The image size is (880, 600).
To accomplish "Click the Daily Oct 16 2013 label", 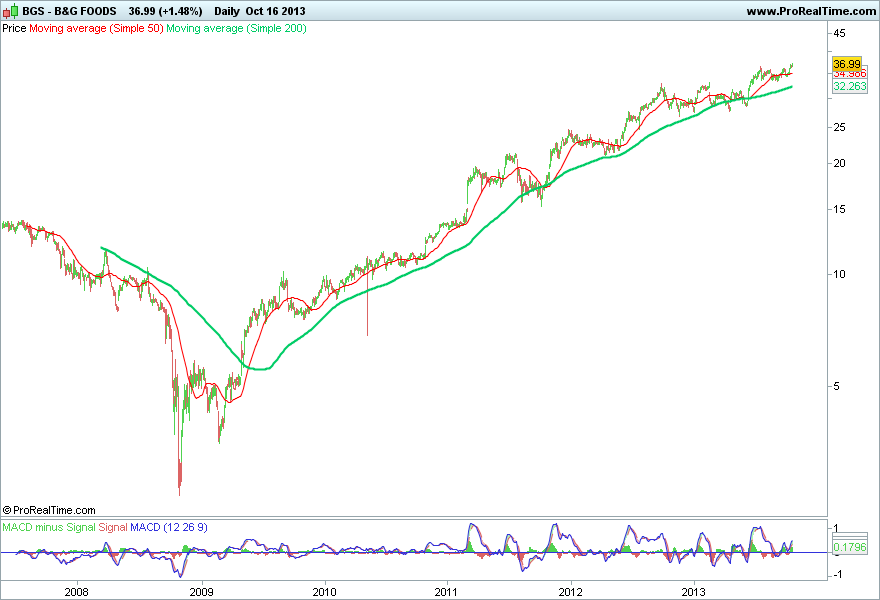I will point(260,11).
